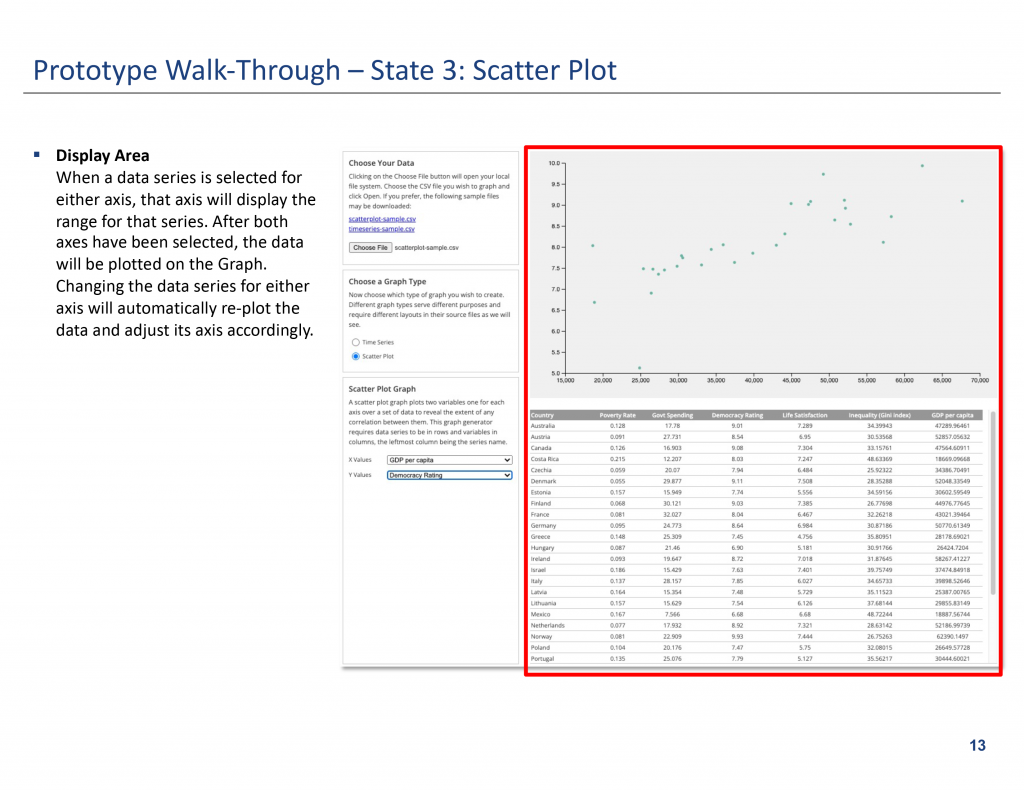Click the Country column header
This screenshot has width=1024, height=791.
point(543,415)
